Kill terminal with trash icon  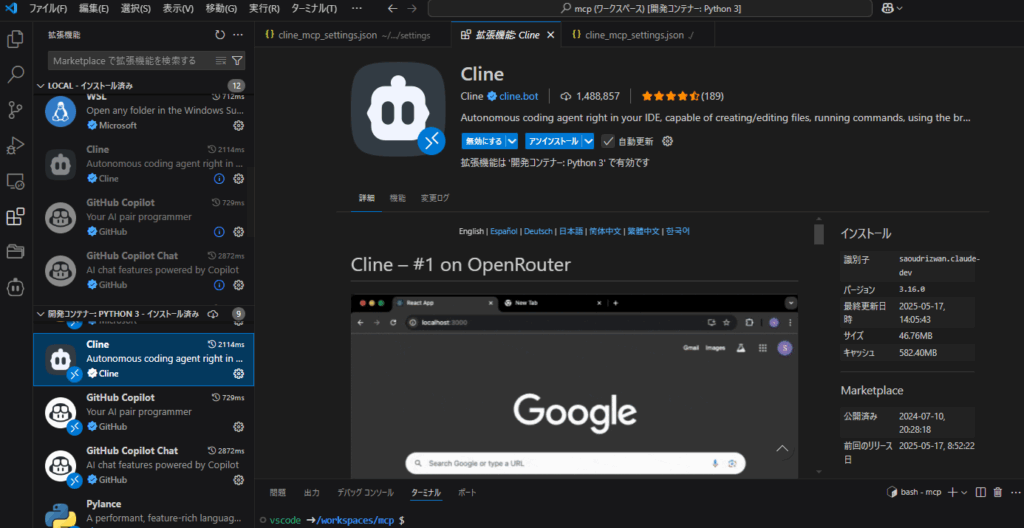click(x=997, y=492)
